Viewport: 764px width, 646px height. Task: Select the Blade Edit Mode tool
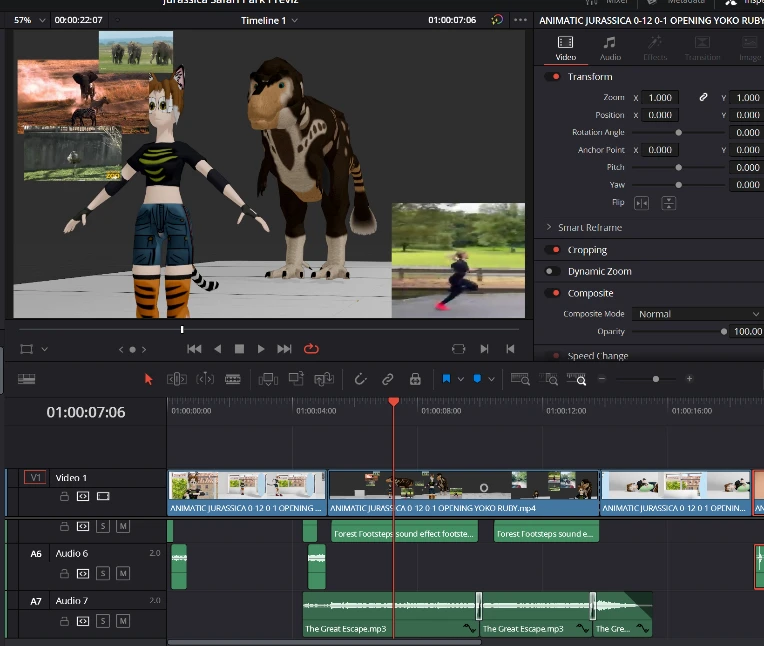pyautogui.click(x=232, y=379)
